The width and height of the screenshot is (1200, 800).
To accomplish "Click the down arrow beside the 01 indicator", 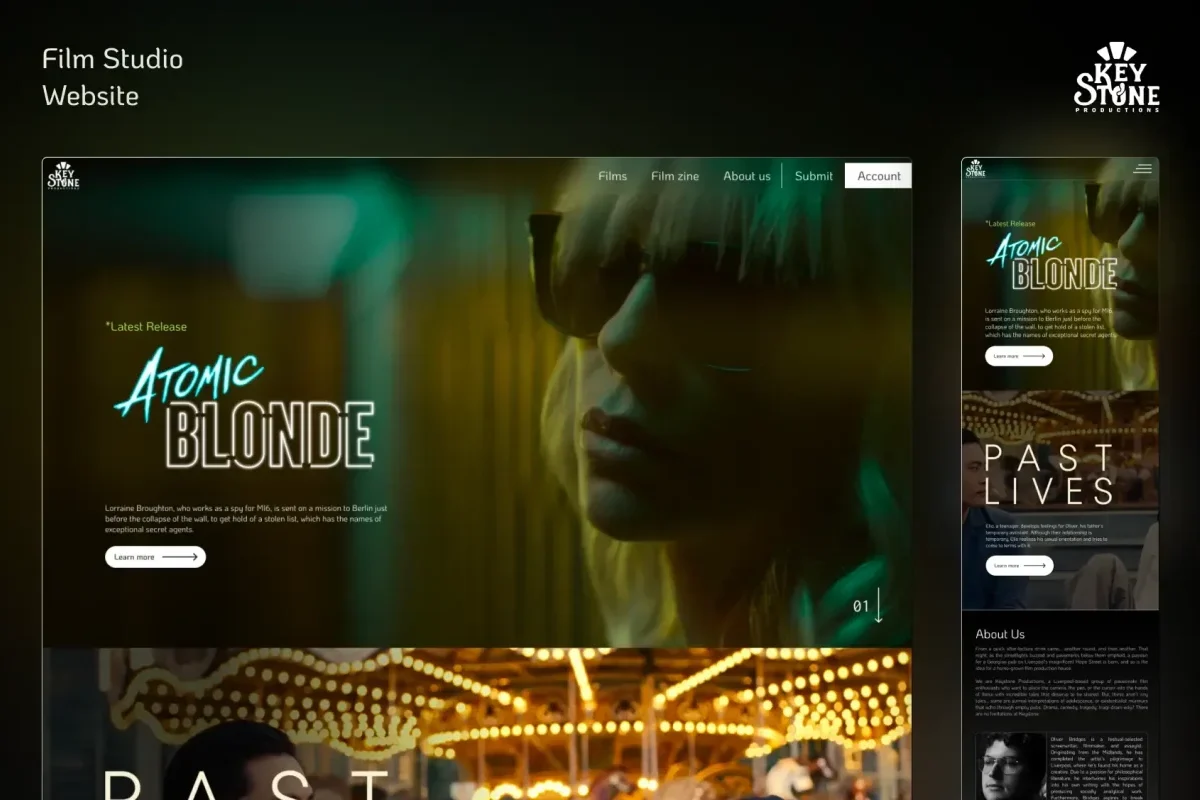I will point(879,605).
